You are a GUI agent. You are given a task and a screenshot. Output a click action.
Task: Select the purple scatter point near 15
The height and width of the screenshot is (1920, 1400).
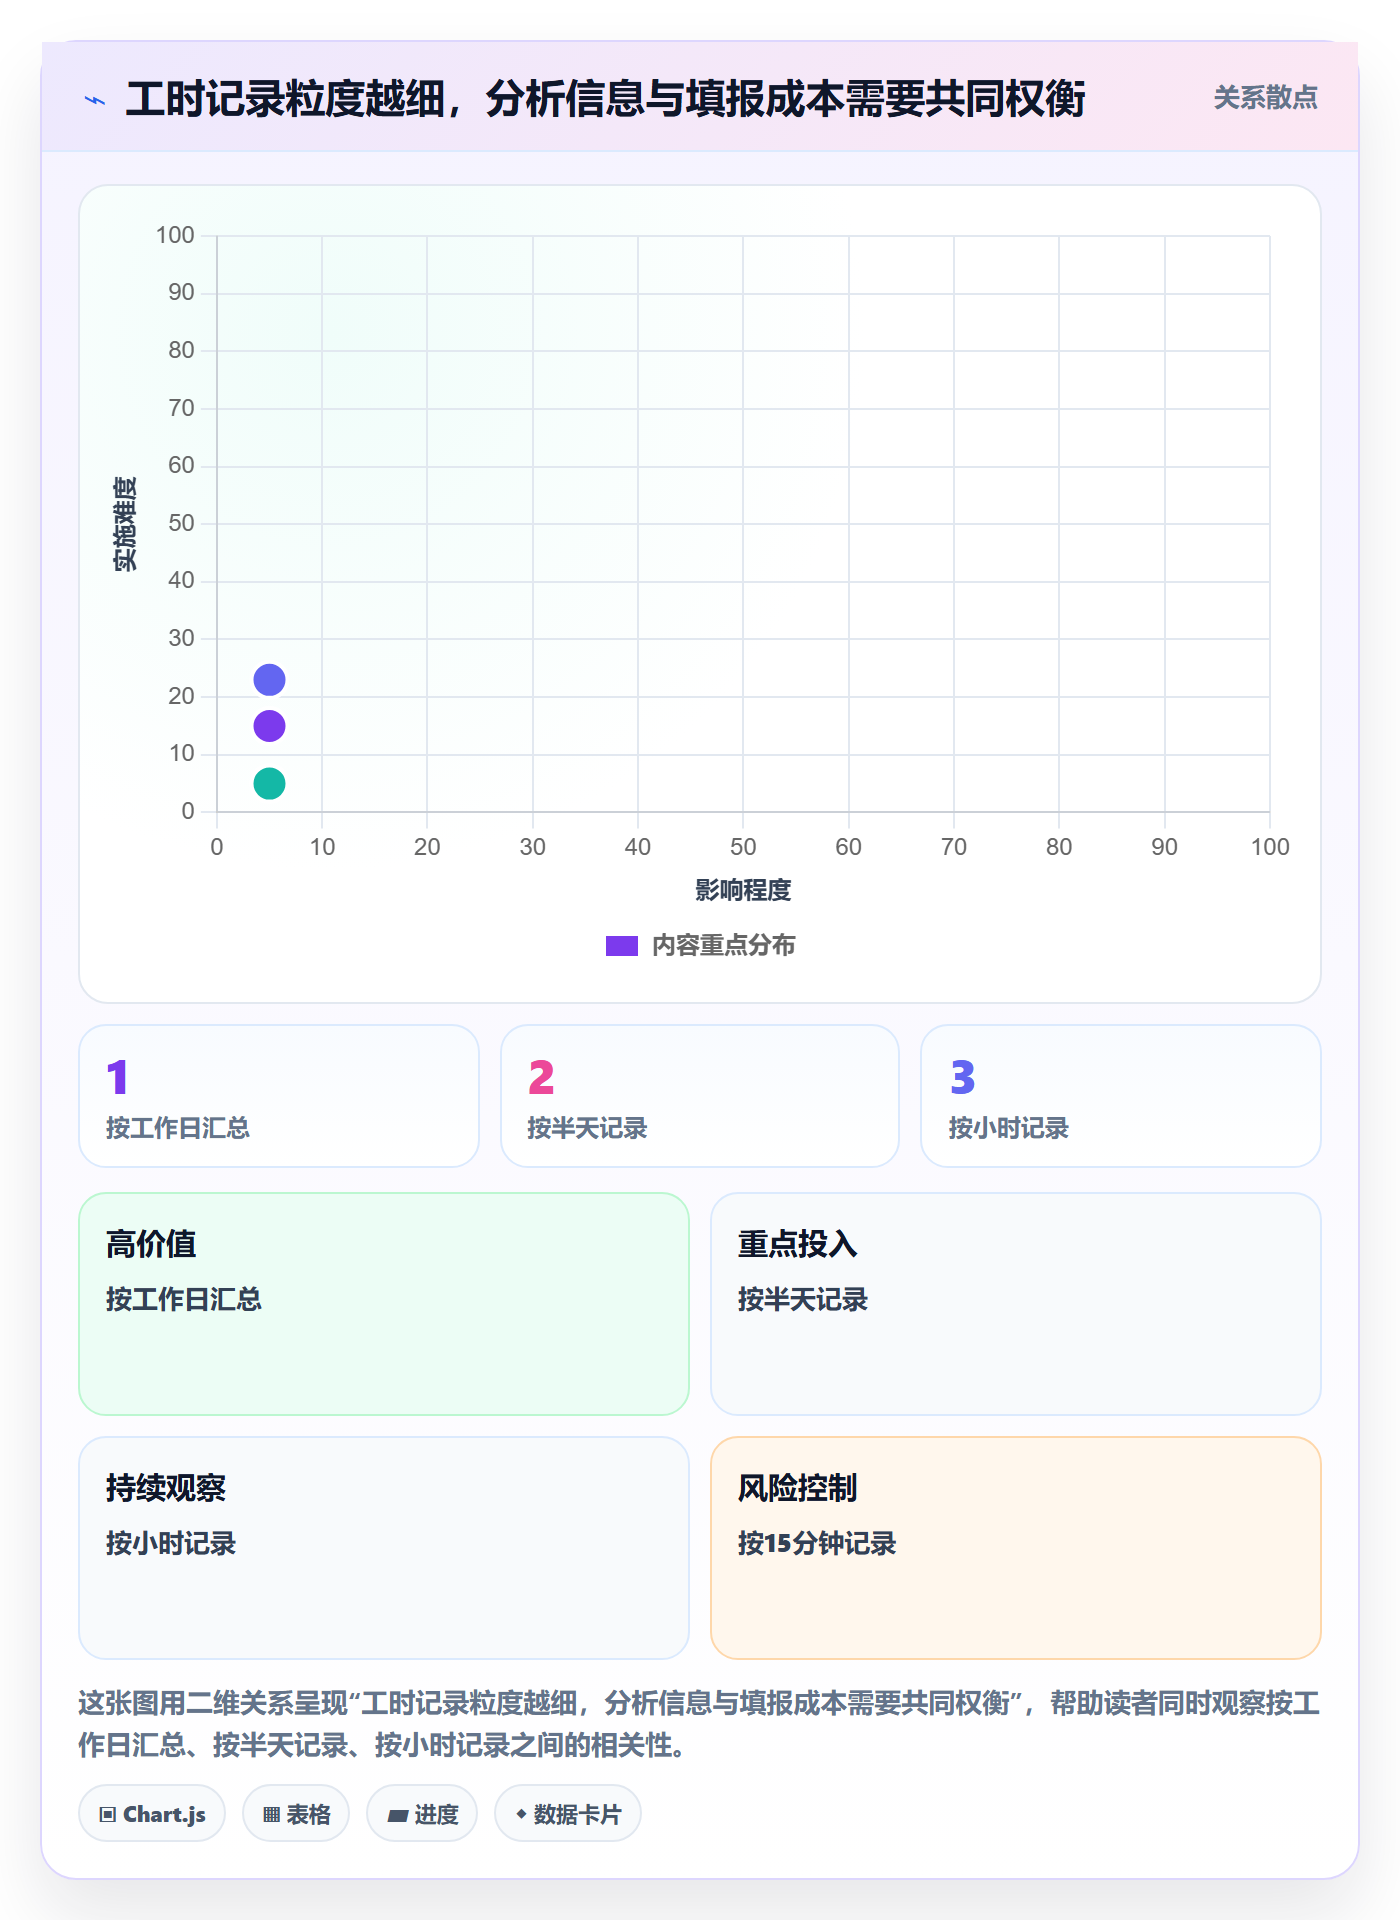[269, 726]
